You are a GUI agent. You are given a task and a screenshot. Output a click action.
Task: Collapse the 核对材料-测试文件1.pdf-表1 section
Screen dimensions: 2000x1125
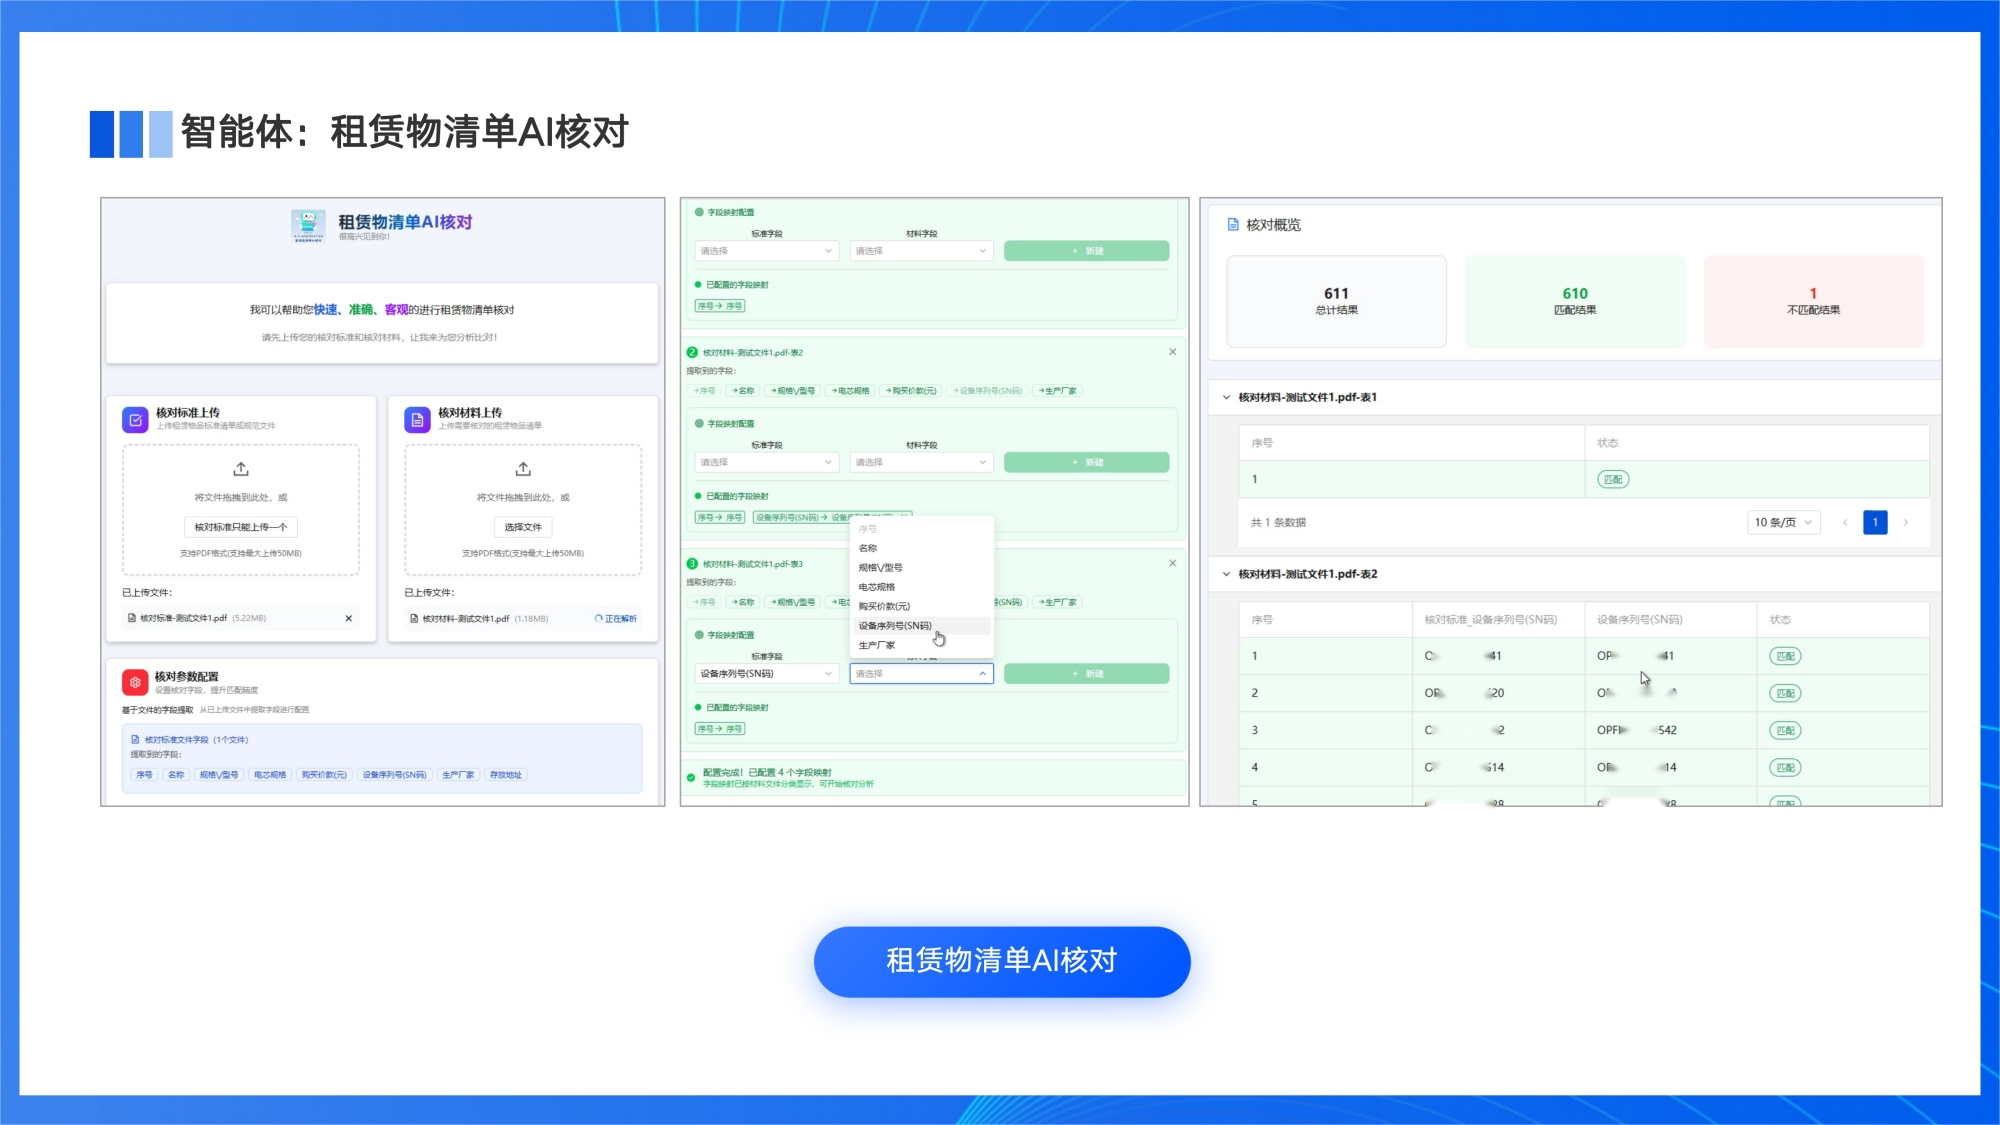tap(1226, 397)
